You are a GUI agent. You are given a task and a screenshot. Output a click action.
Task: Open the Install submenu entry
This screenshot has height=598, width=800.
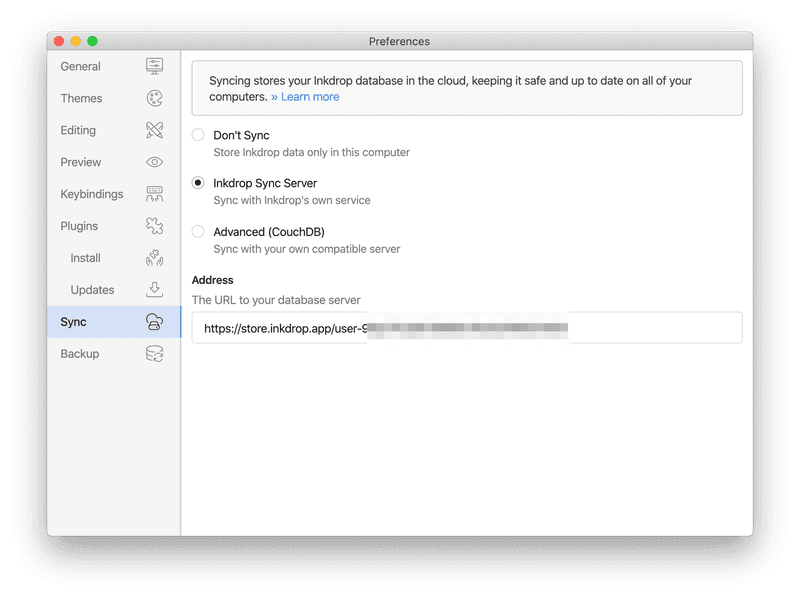pyautogui.click(x=84, y=258)
